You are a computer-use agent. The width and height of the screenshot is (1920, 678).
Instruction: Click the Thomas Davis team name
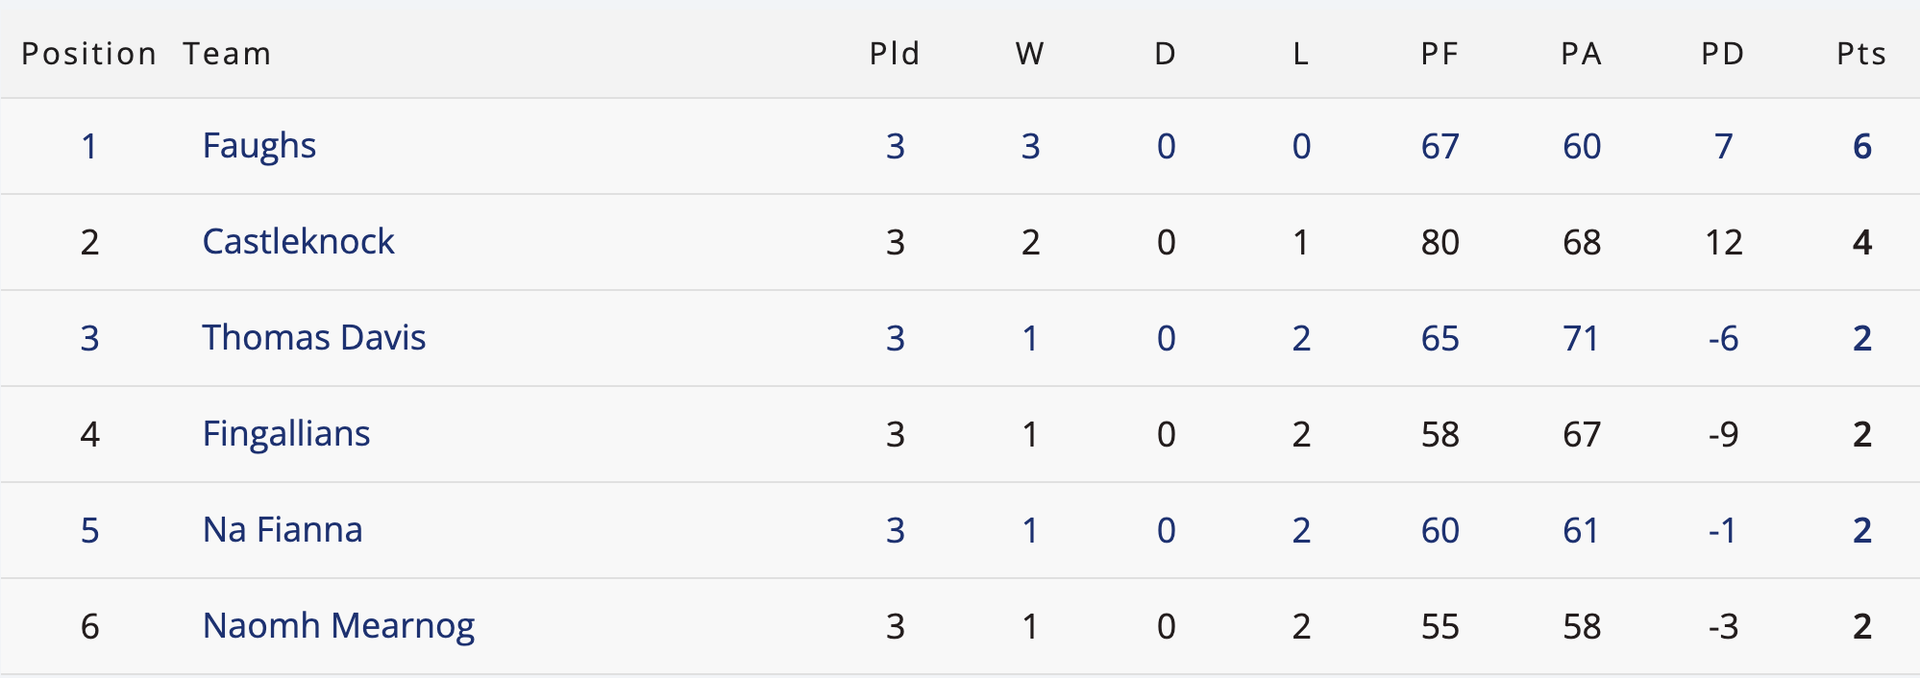coord(314,338)
